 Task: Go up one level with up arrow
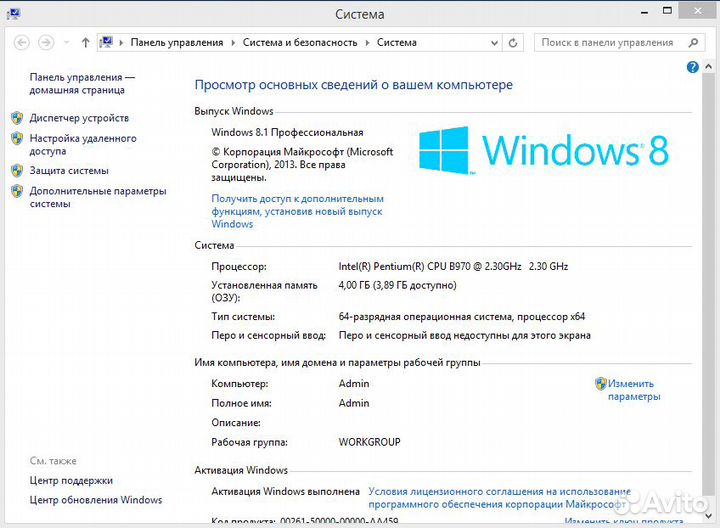[85, 43]
